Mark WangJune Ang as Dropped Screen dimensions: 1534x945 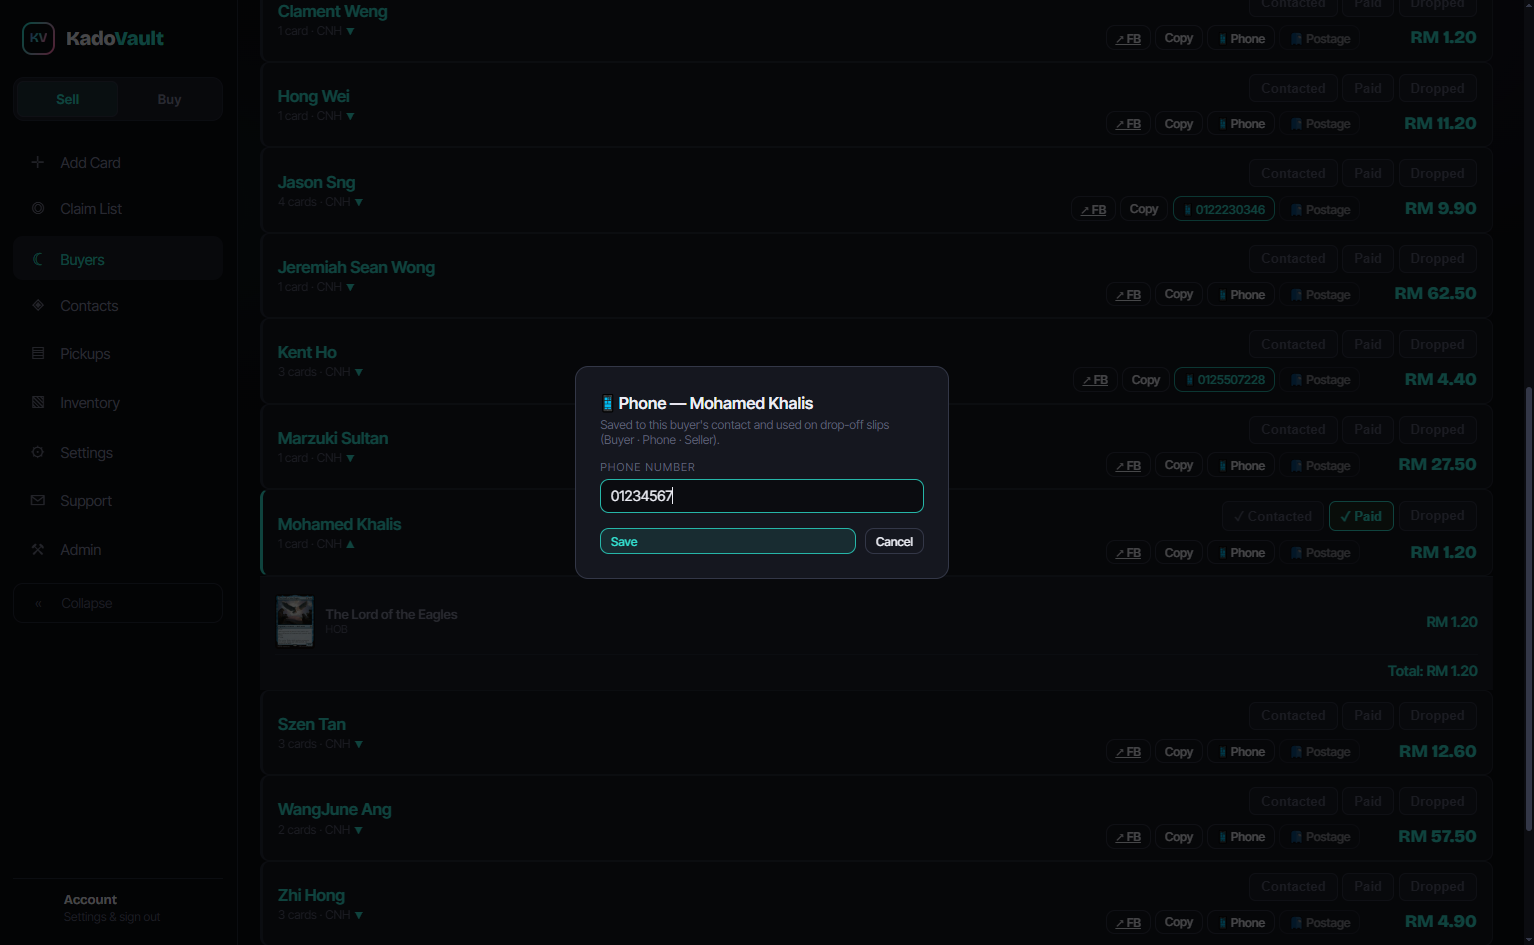(x=1437, y=801)
